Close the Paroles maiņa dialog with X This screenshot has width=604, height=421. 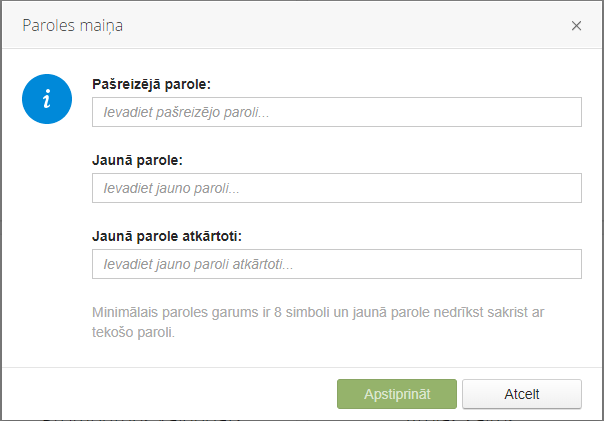[x=576, y=26]
